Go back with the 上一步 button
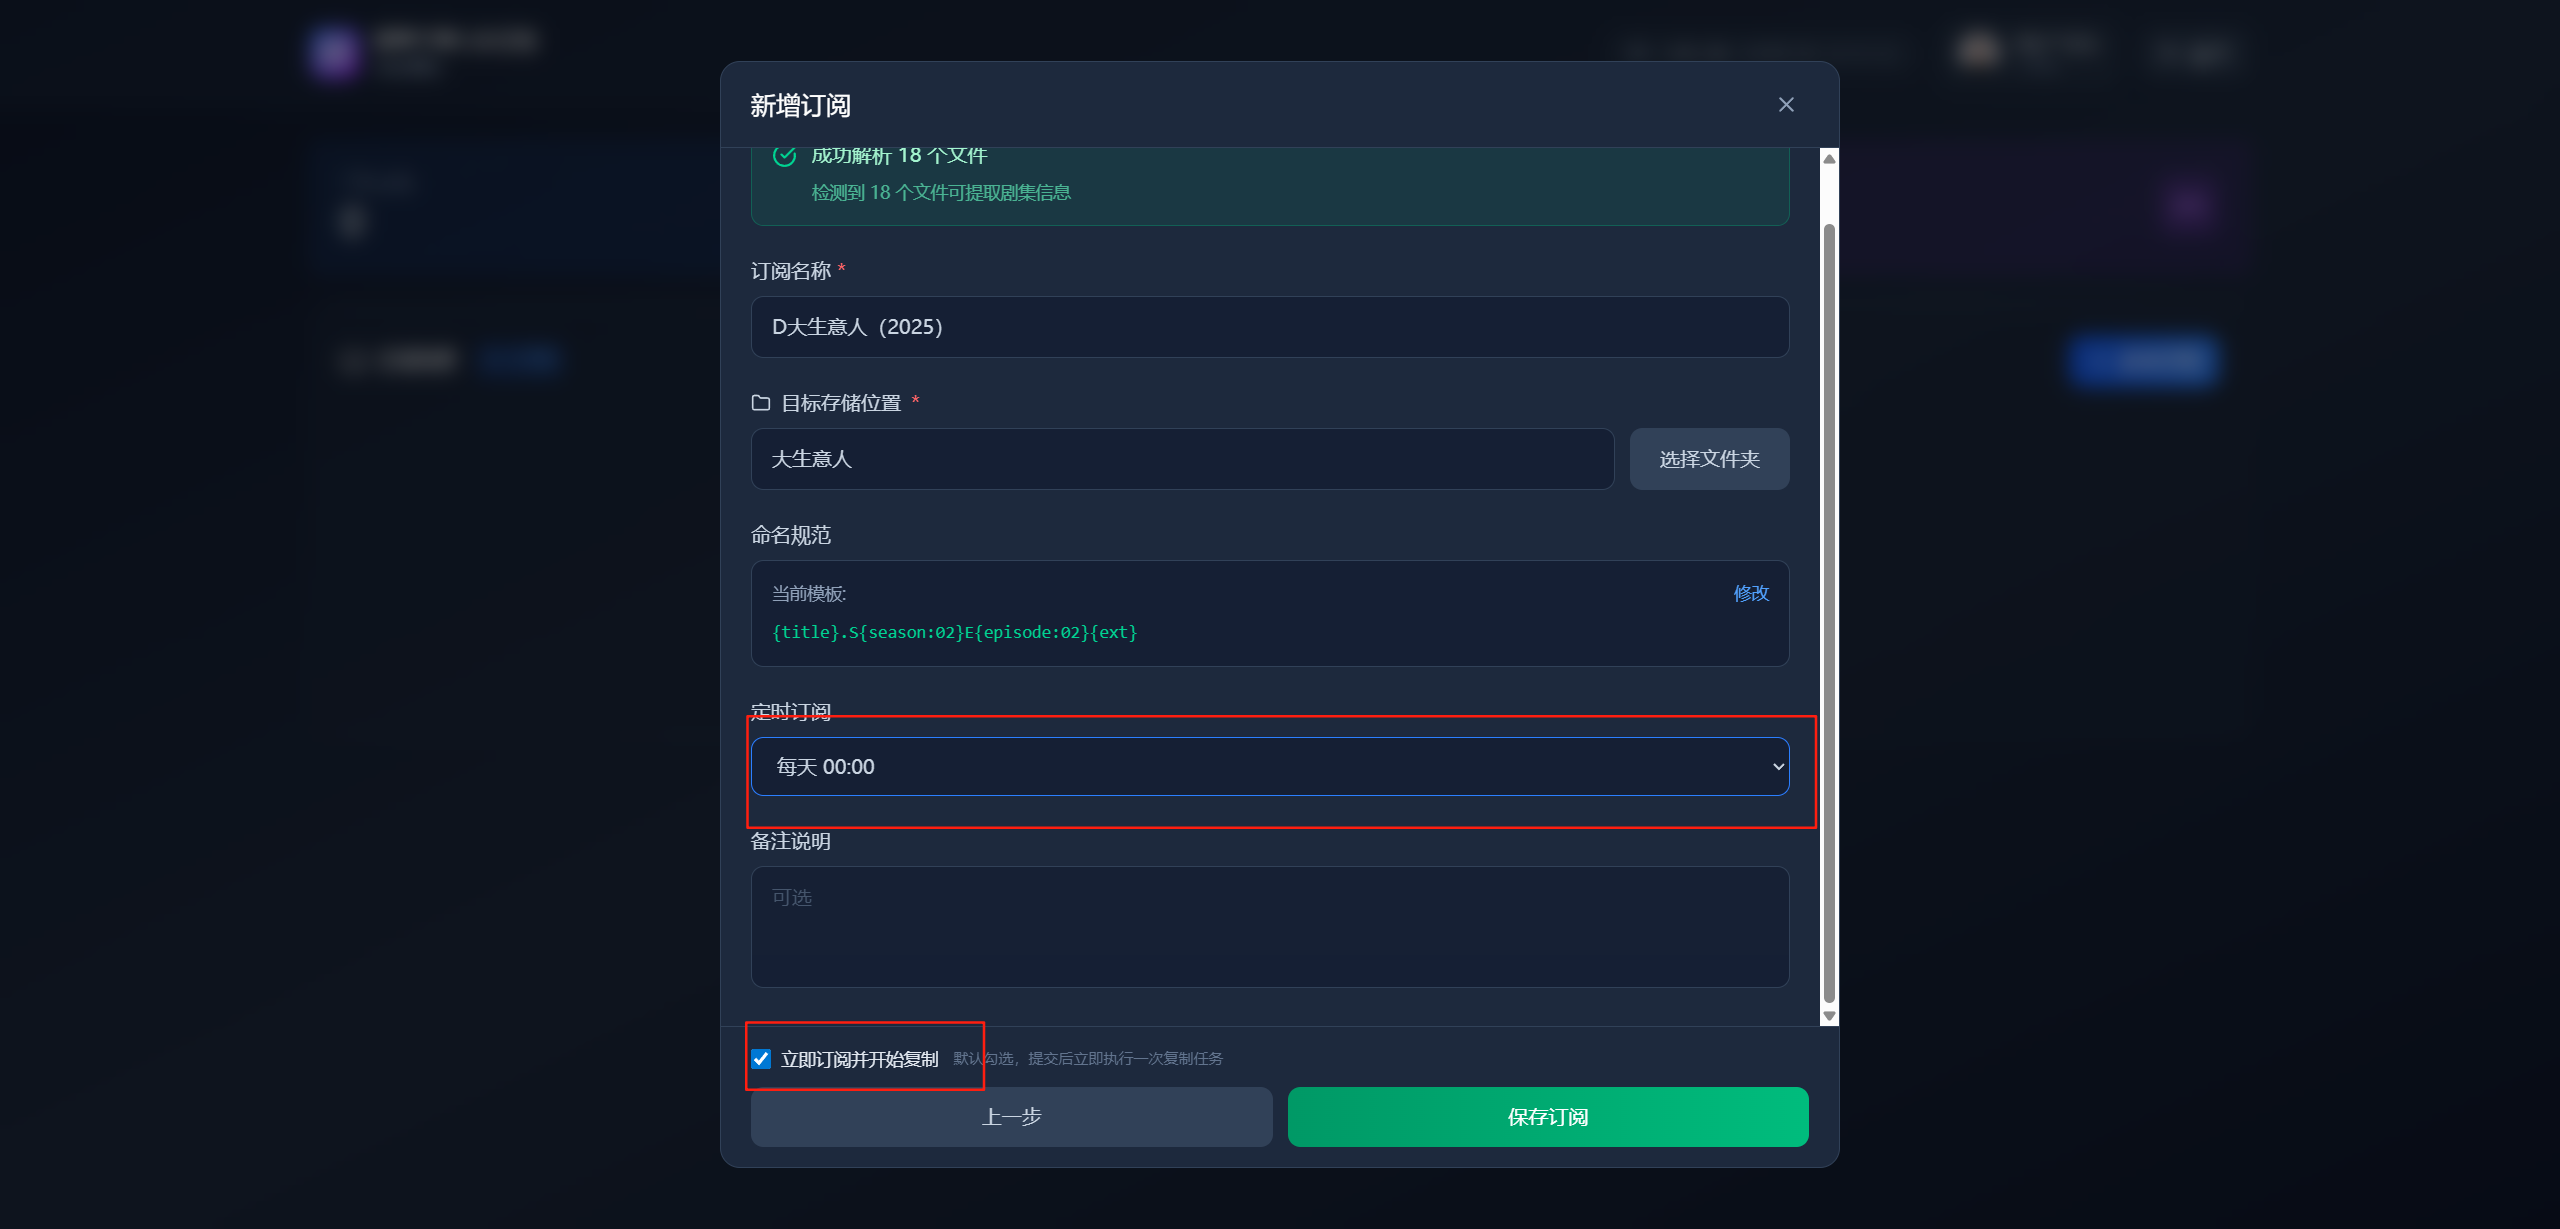The image size is (2560, 1229). tap(1011, 1117)
